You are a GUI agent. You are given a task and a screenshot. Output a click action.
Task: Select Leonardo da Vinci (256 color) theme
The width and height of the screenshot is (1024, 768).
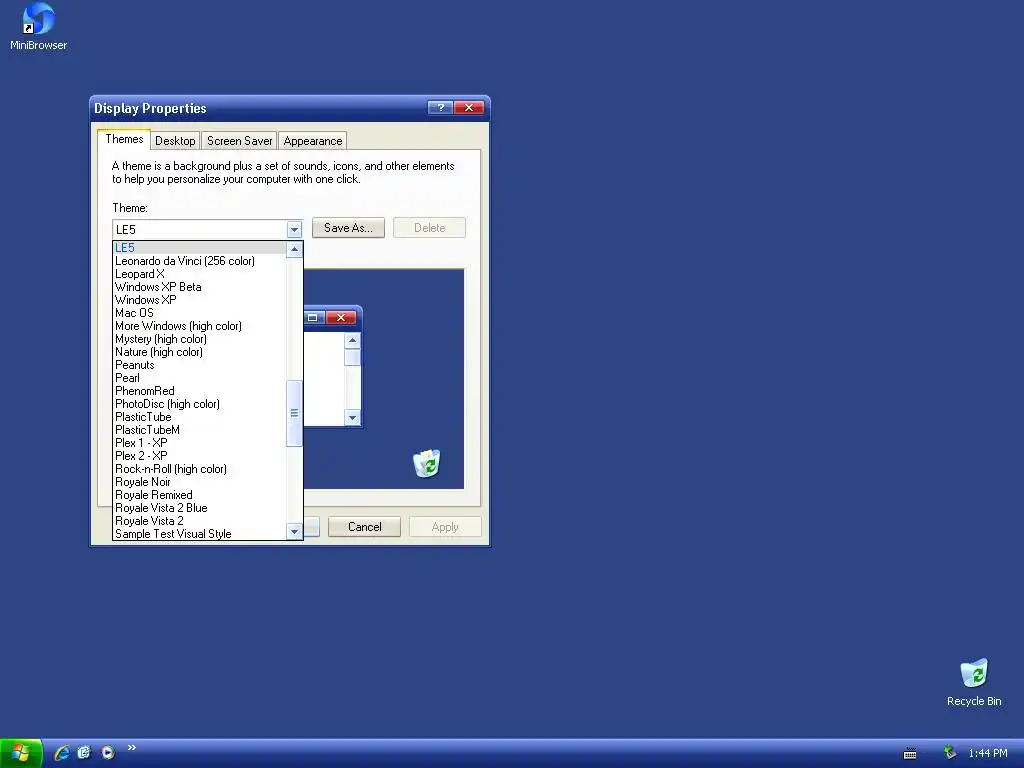point(199,261)
